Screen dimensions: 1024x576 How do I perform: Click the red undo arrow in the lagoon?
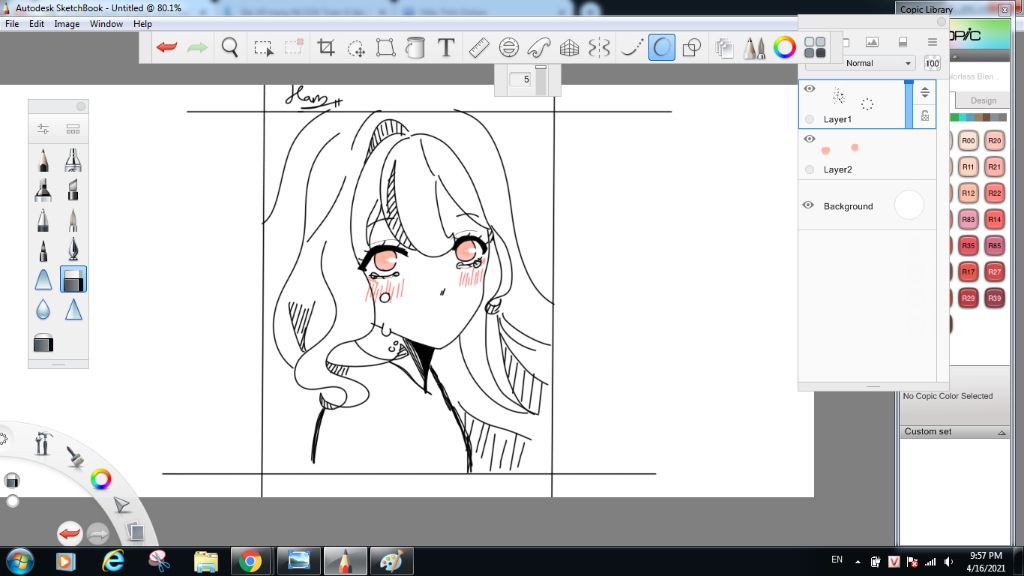[x=70, y=533]
